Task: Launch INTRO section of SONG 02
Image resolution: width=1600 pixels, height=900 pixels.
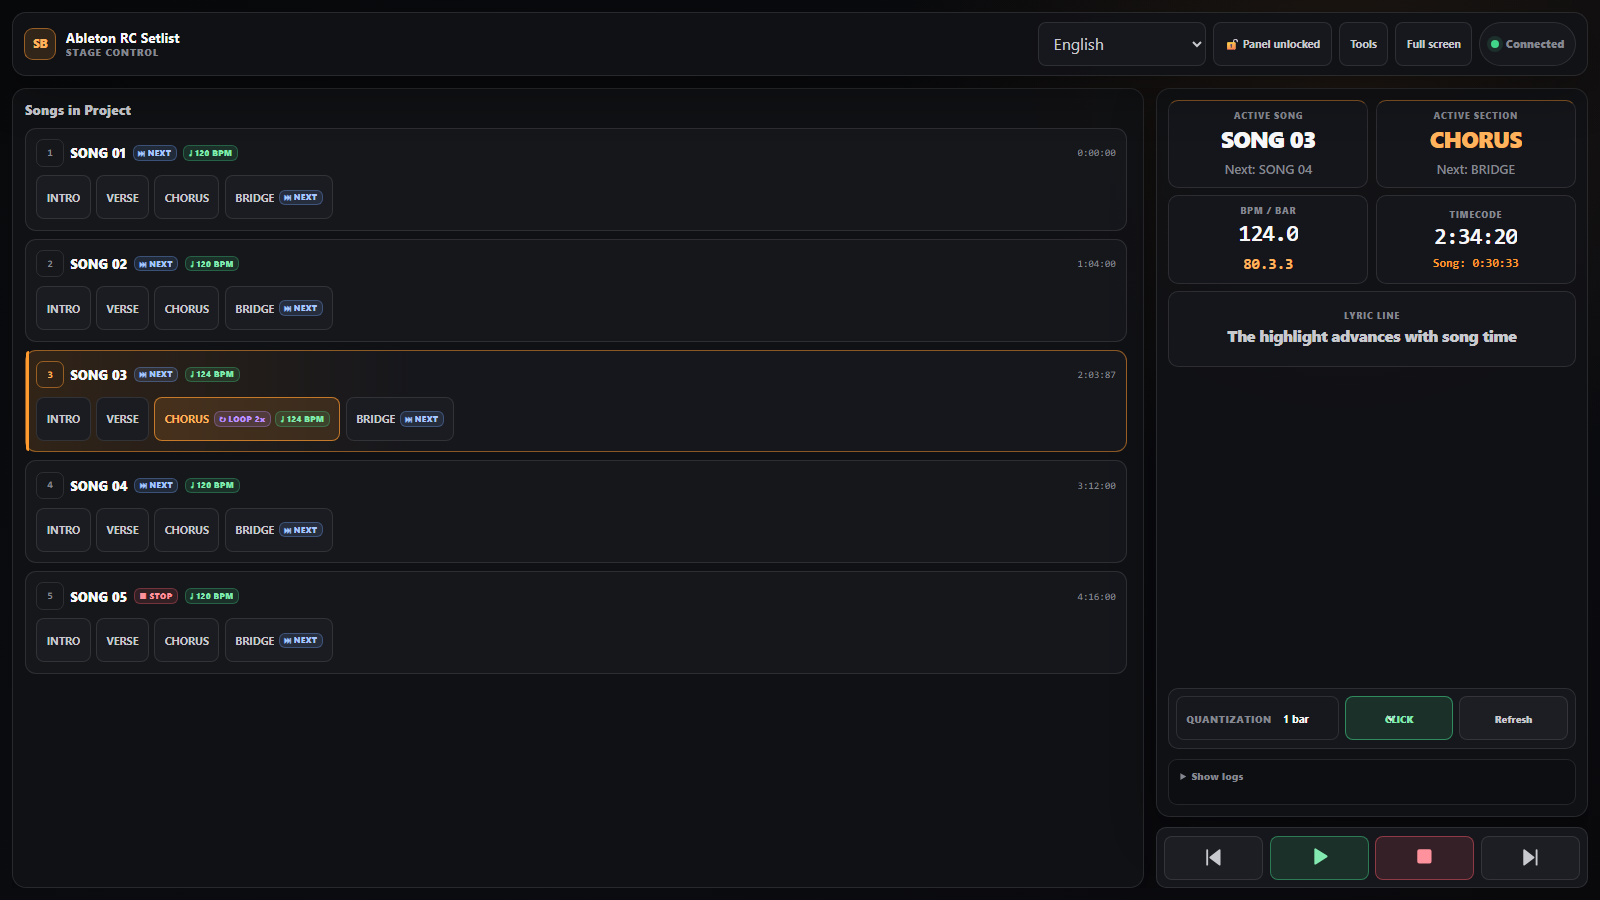Action: [x=63, y=309]
